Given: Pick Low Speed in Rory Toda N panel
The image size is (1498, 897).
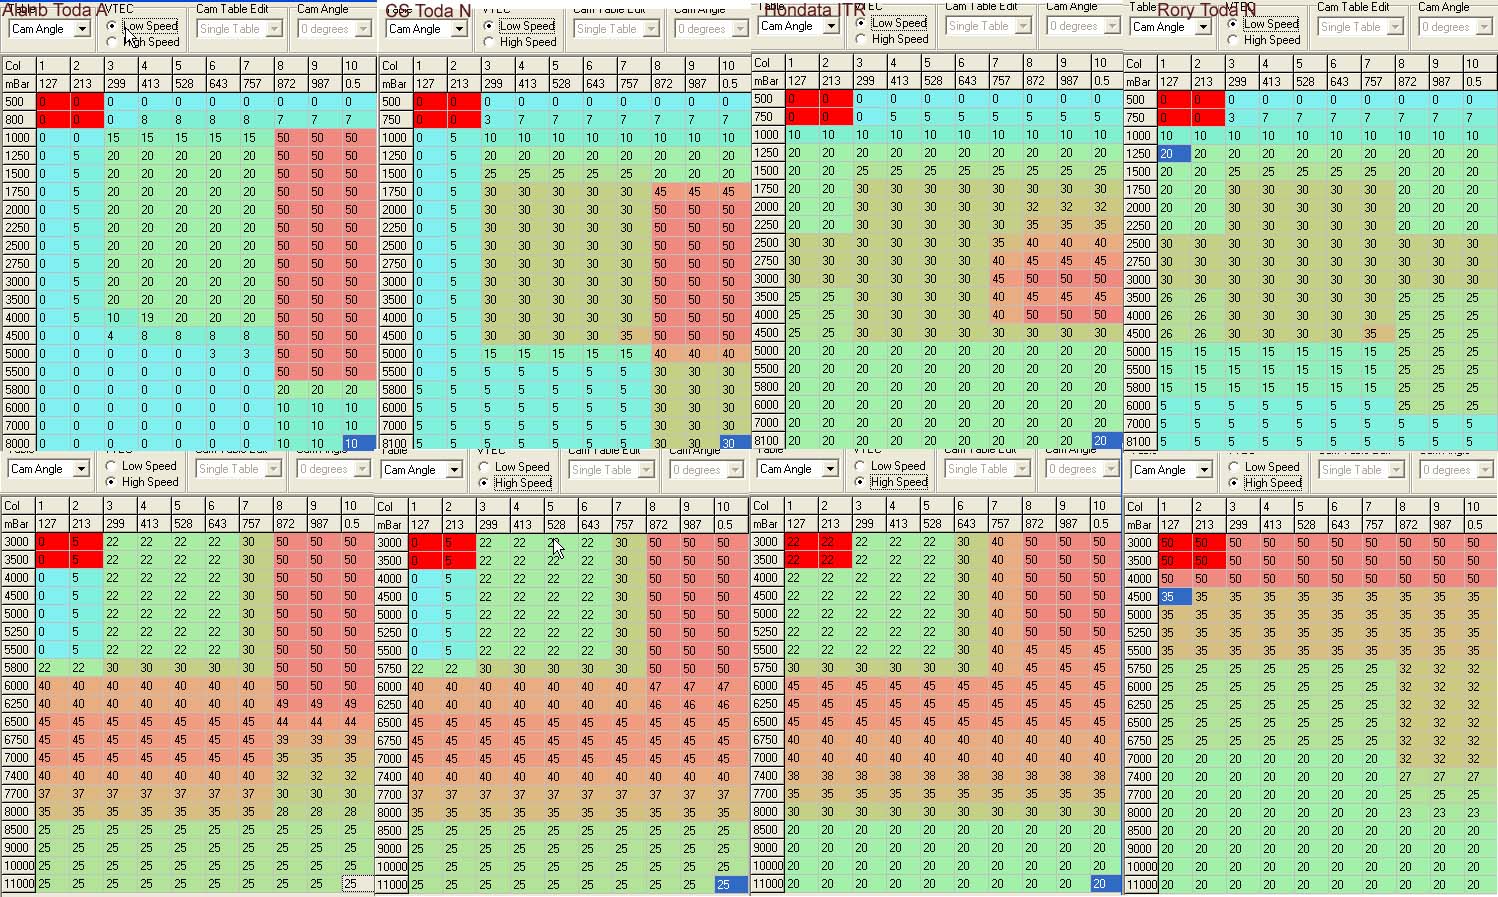Looking at the screenshot, I should [x=1233, y=24].
